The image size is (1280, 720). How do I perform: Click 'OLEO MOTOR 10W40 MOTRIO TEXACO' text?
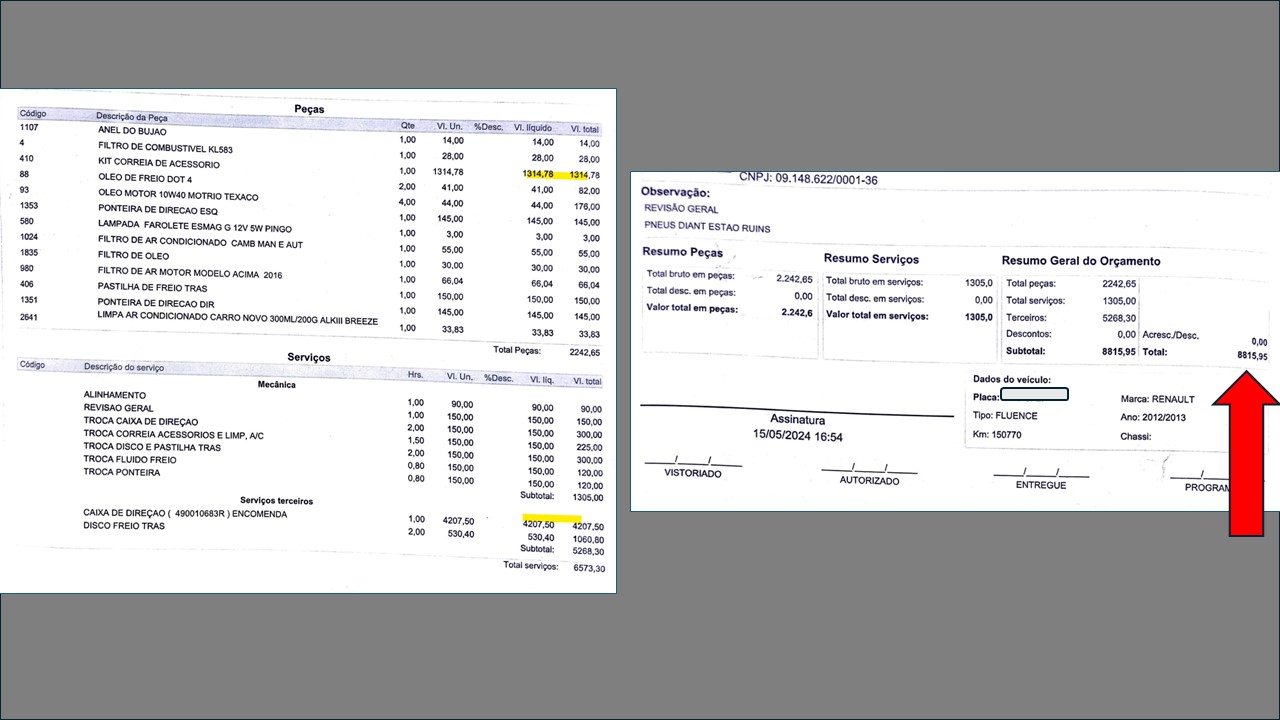click(x=177, y=196)
